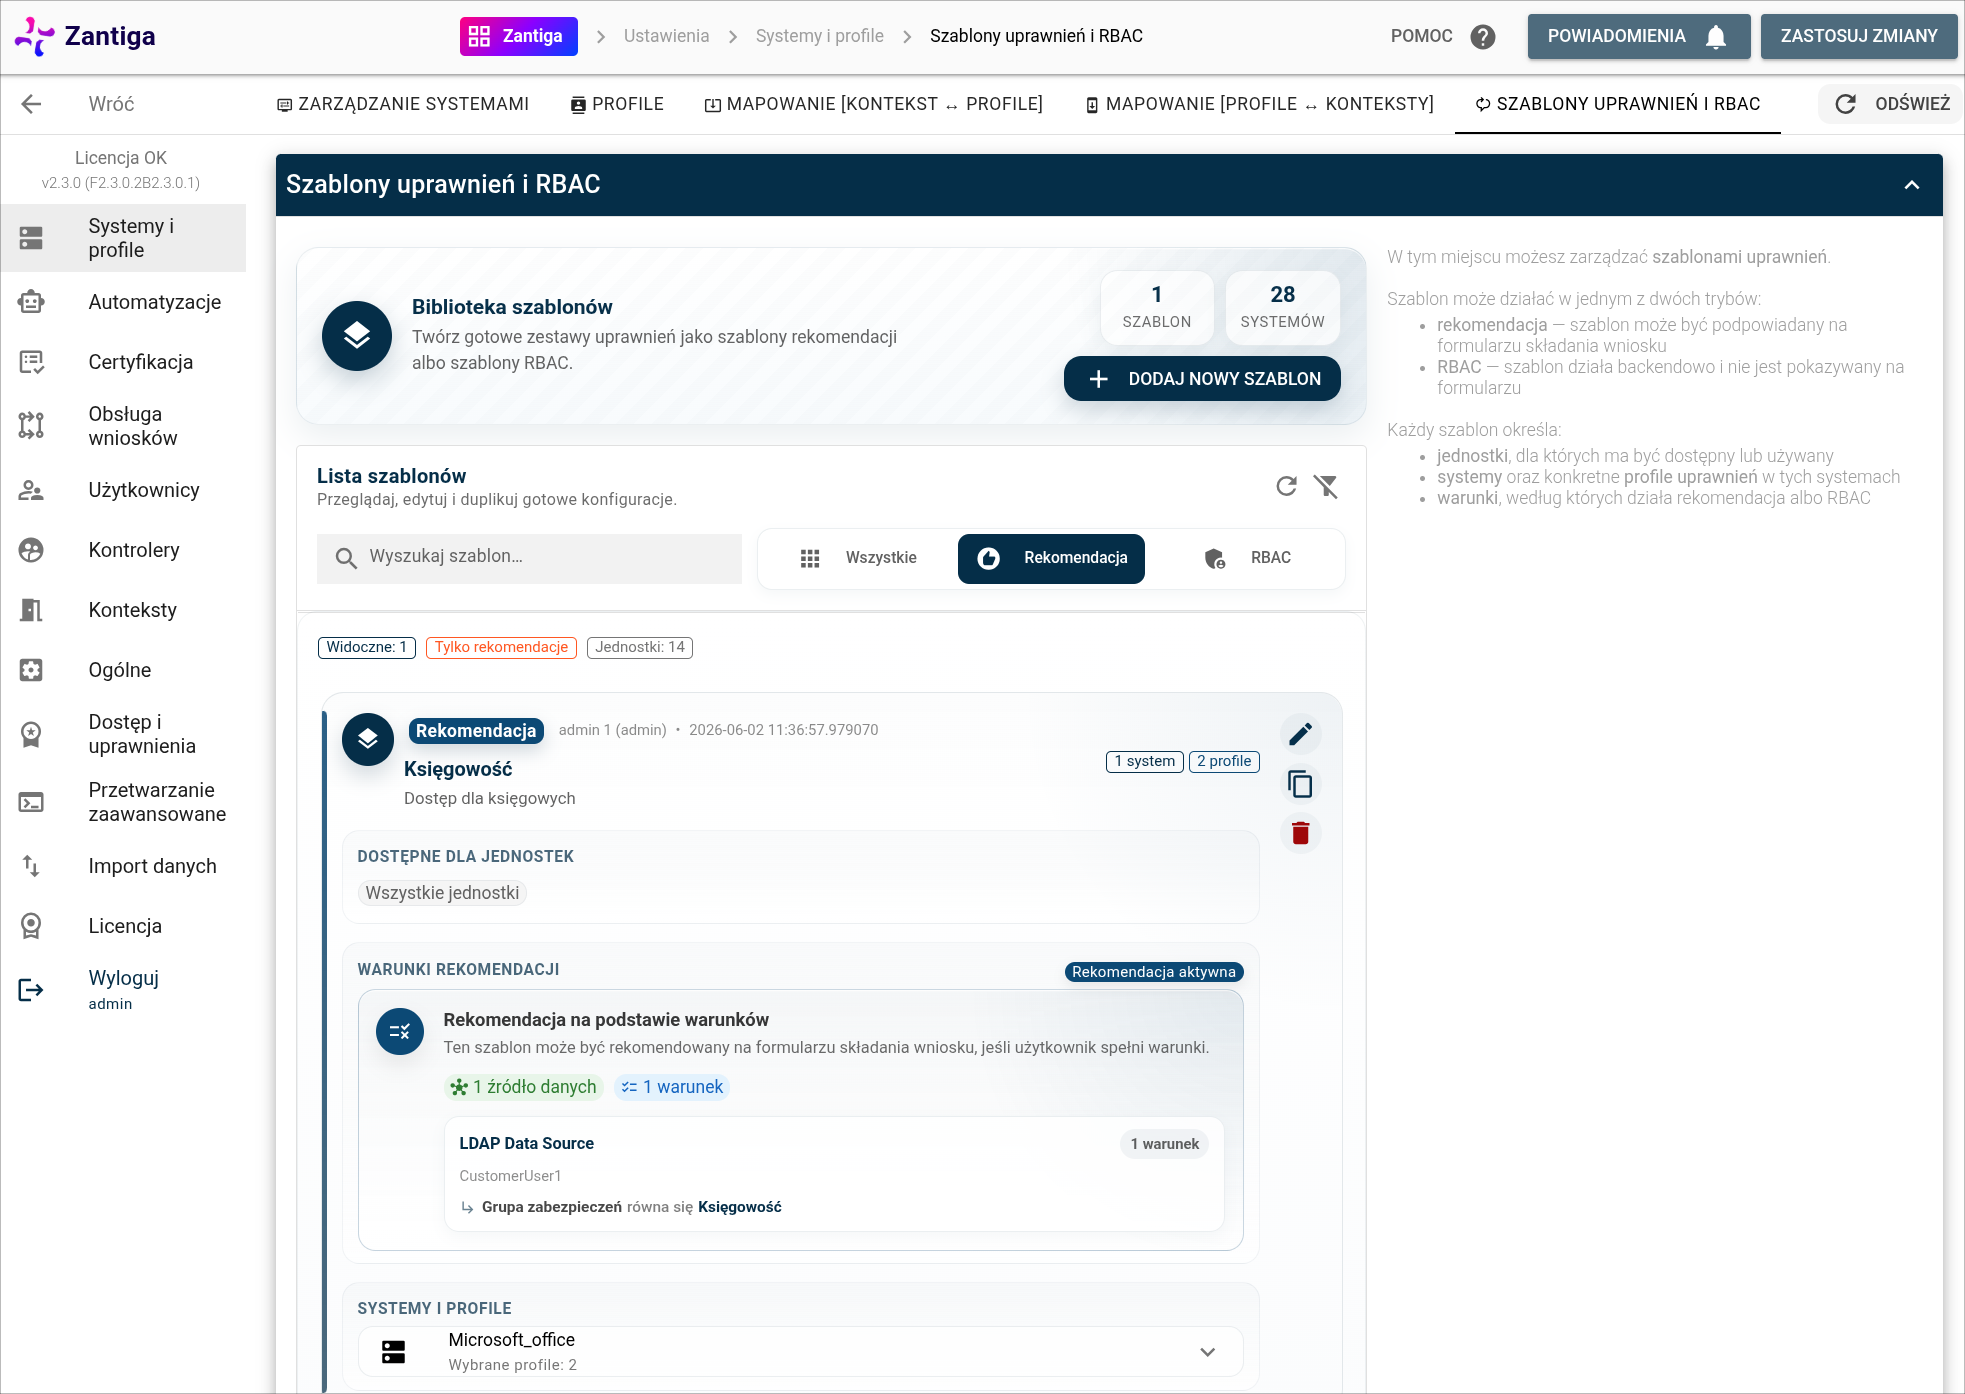Select the Rekomendacja filter option
This screenshot has width=1965, height=1394.
(1051, 558)
